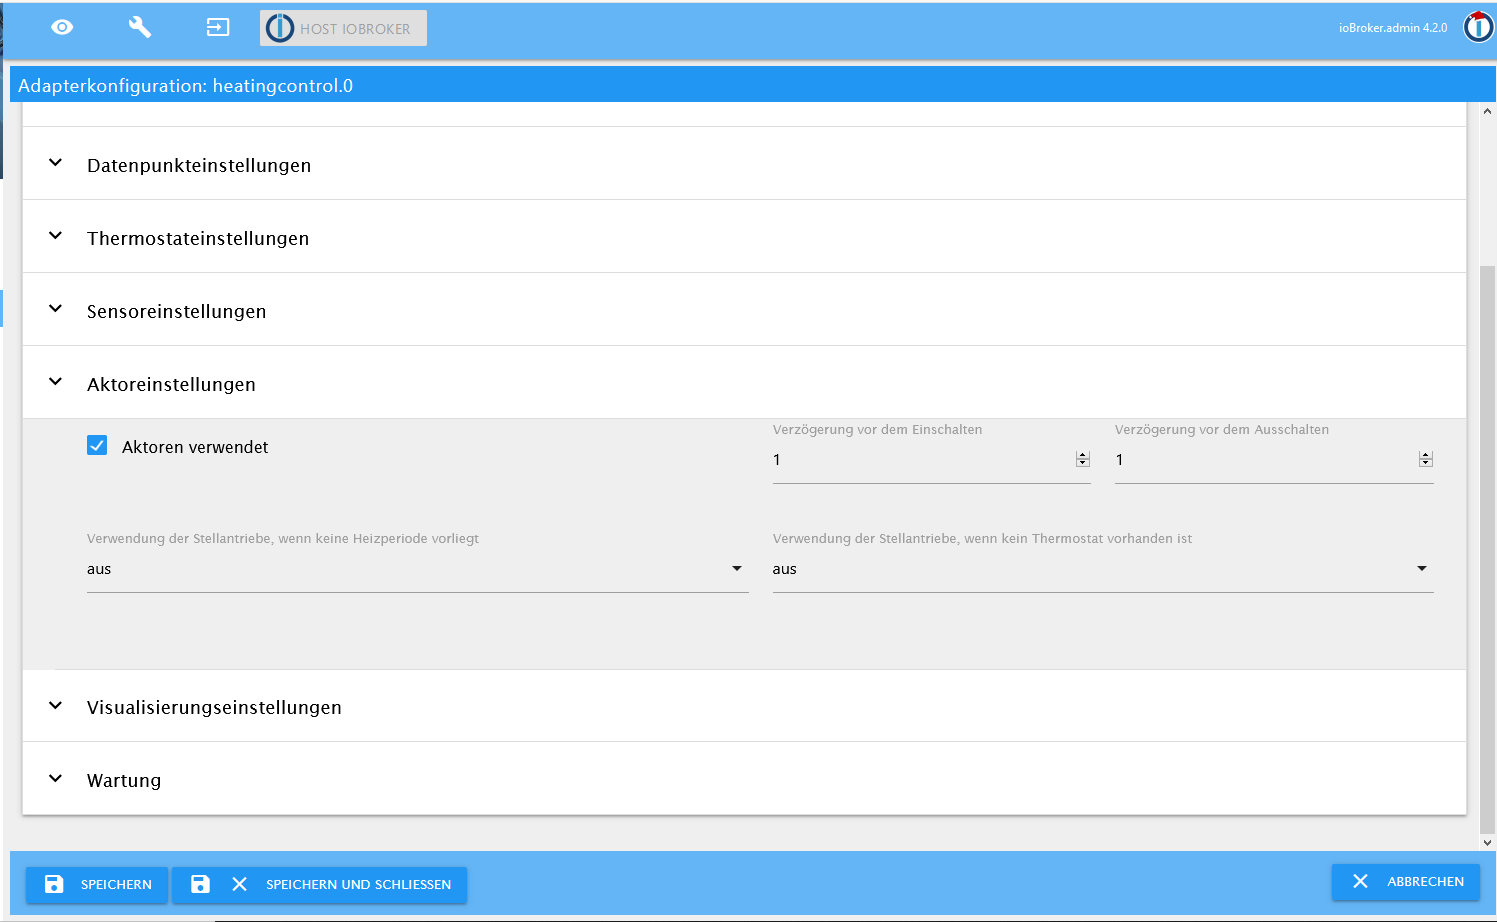Click the eye visibility icon in top bar

[62, 27]
